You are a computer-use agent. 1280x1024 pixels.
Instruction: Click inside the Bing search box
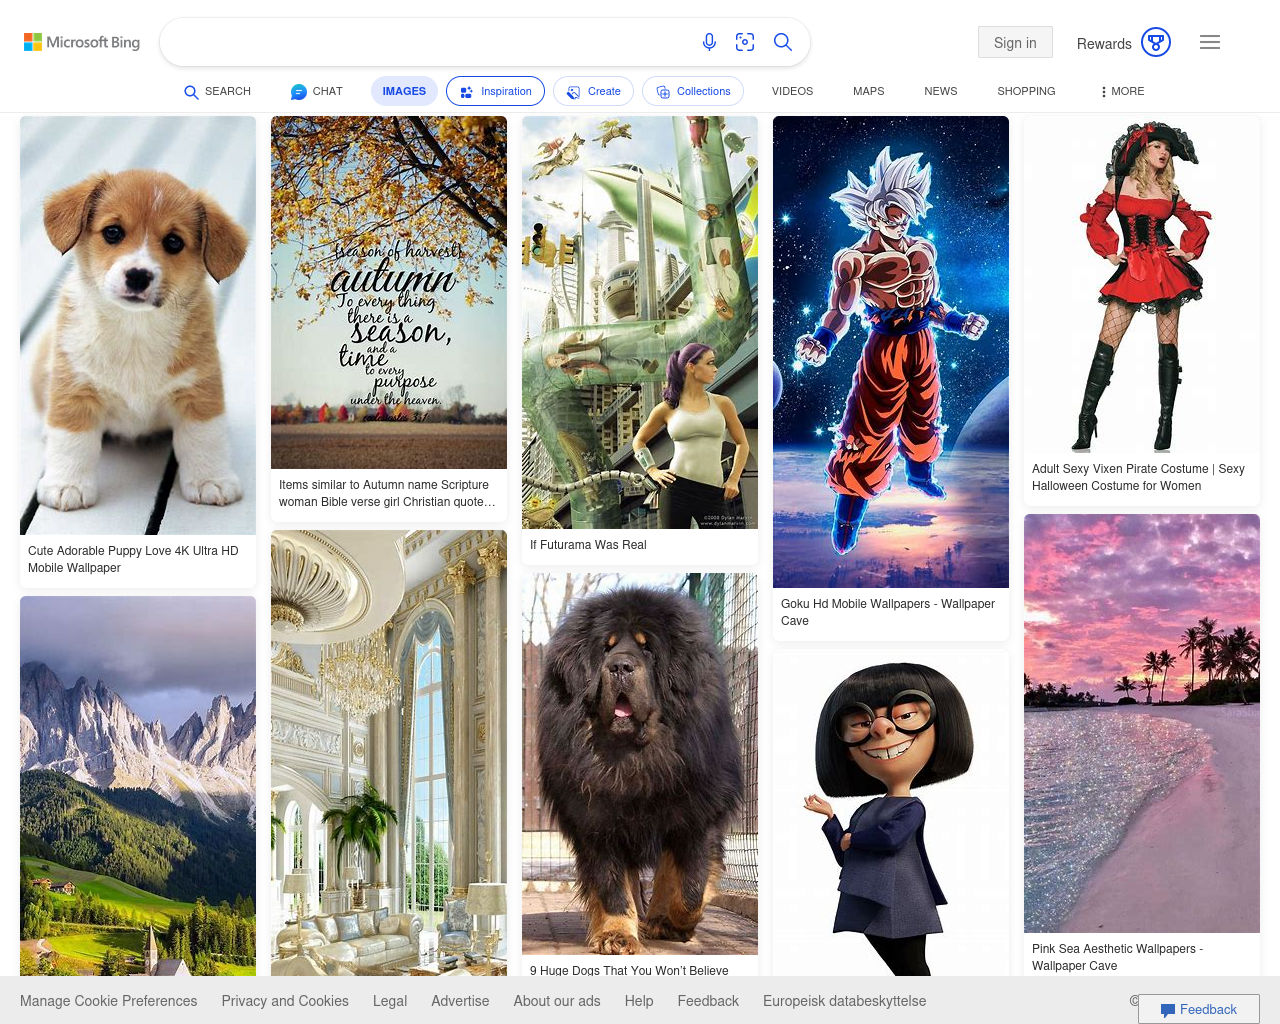(x=425, y=42)
